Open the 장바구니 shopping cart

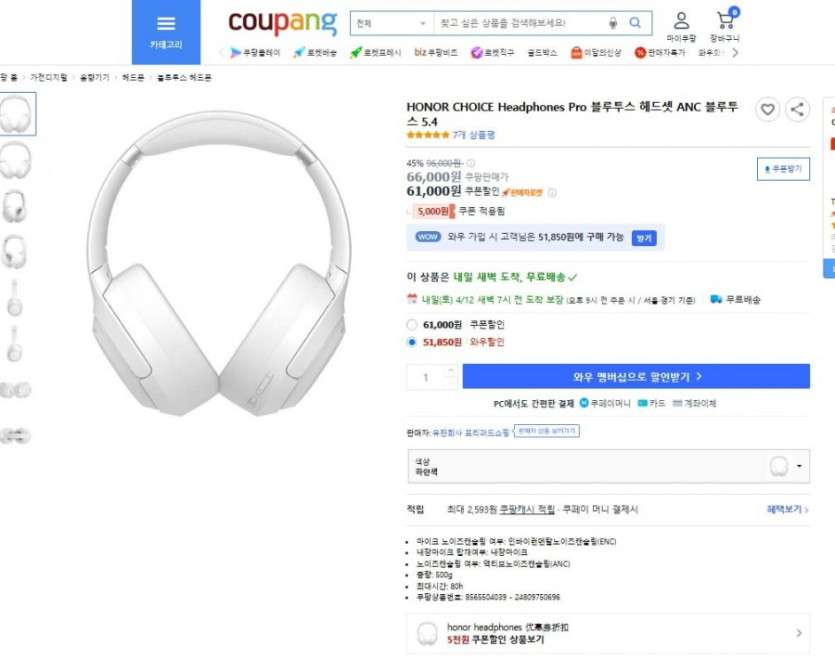point(725,27)
